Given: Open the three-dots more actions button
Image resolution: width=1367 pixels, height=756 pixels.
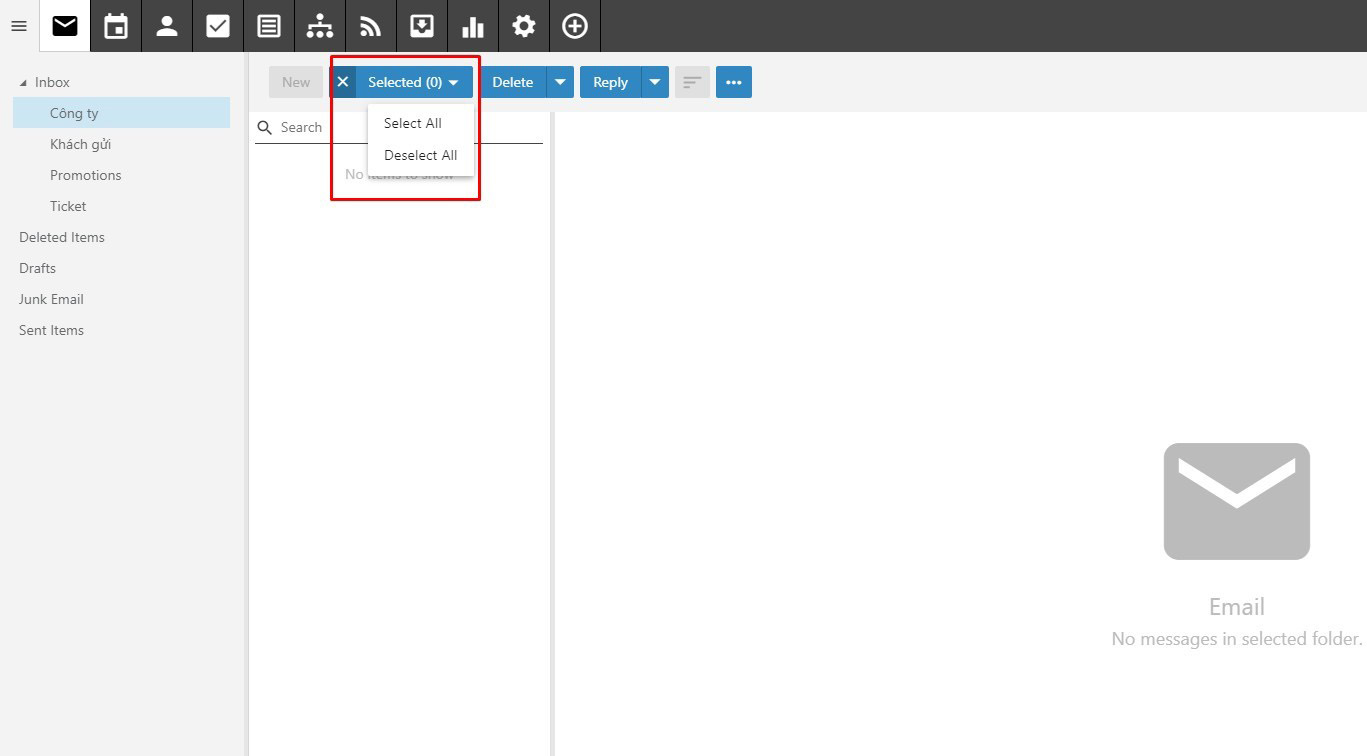Looking at the screenshot, I should click(734, 82).
